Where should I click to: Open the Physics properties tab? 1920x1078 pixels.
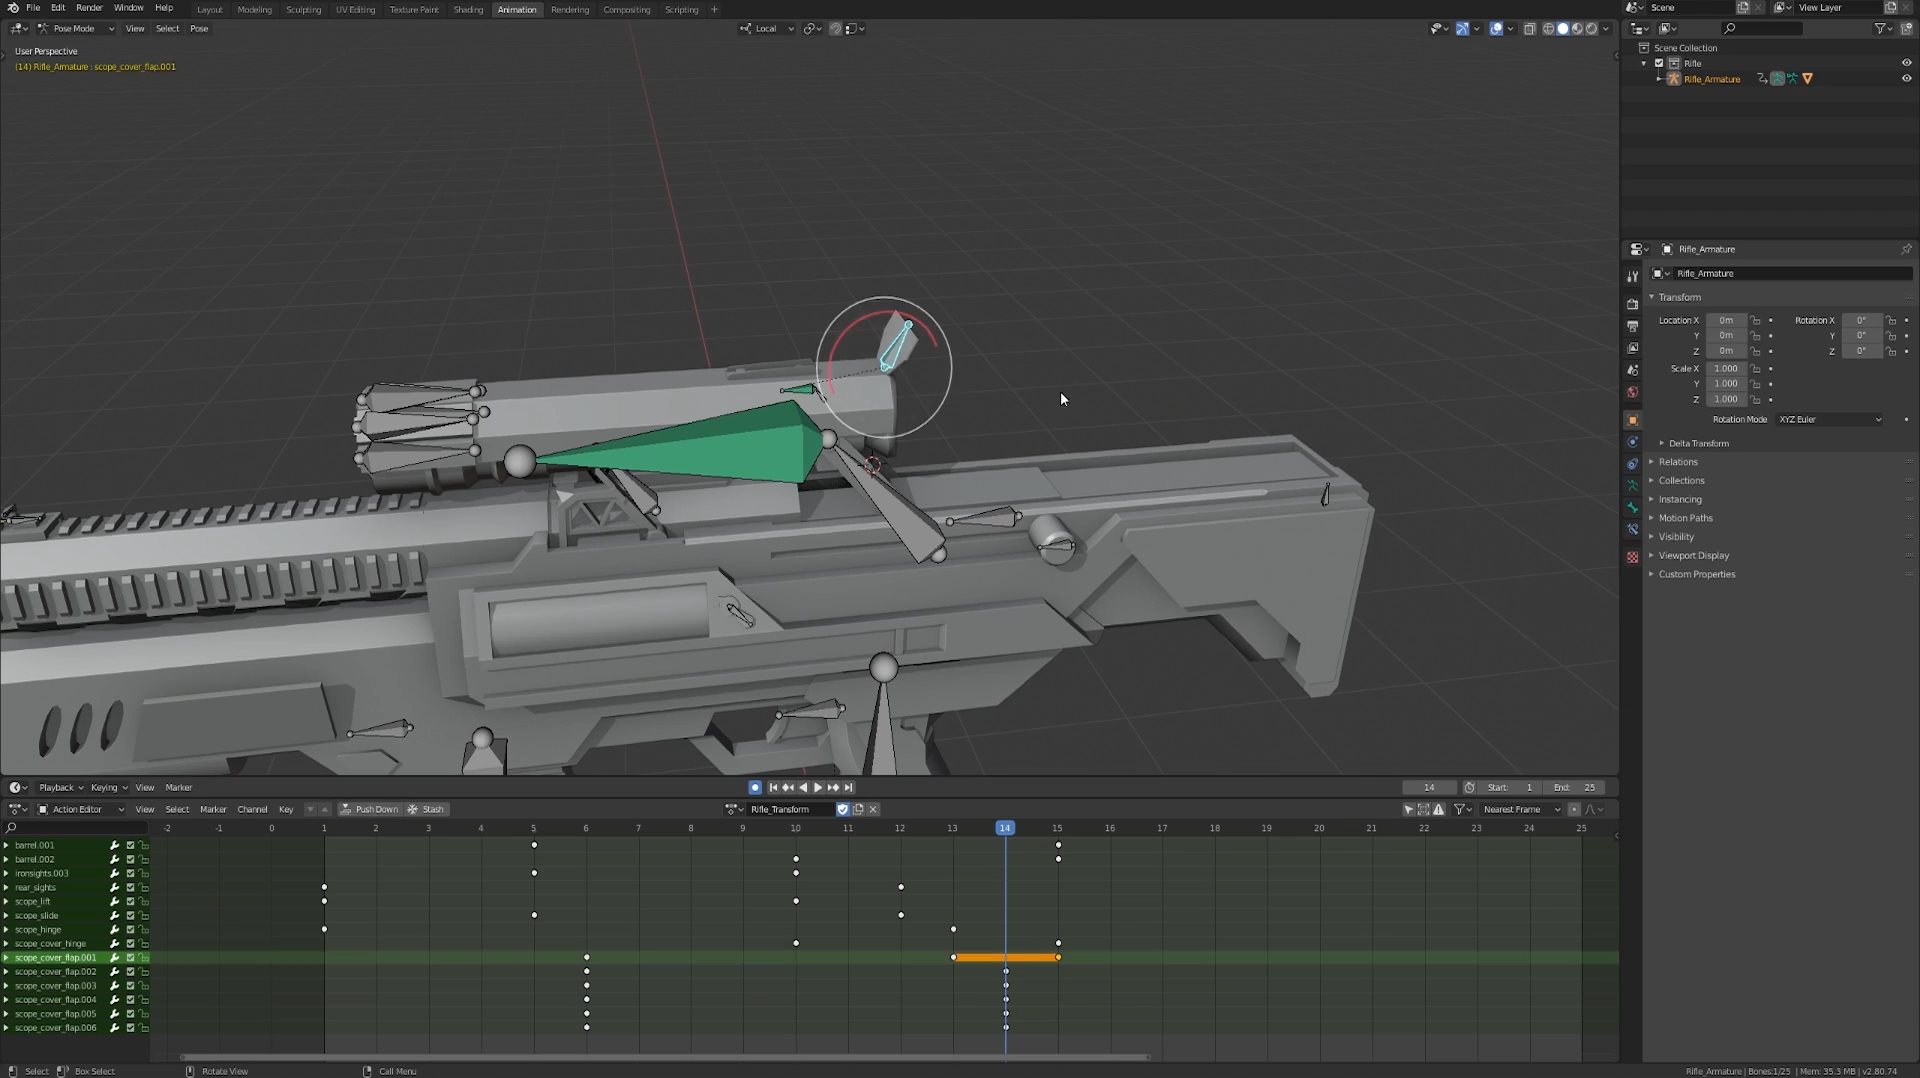tap(1632, 442)
